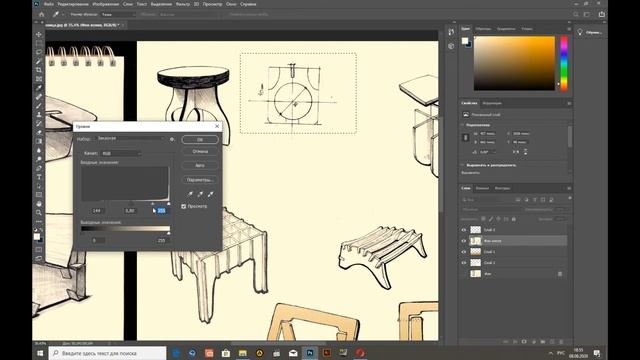The width and height of the screenshot is (640, 360).
Task: Toggle visibility of the fourth layer
Action: pos(464,263)
